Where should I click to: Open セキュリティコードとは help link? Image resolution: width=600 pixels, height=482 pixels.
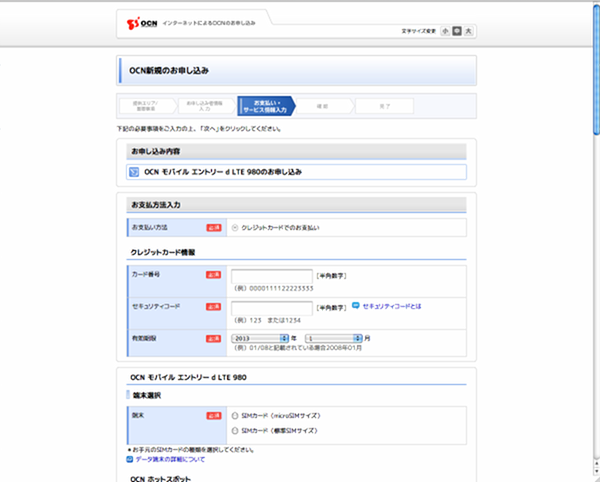392,306
